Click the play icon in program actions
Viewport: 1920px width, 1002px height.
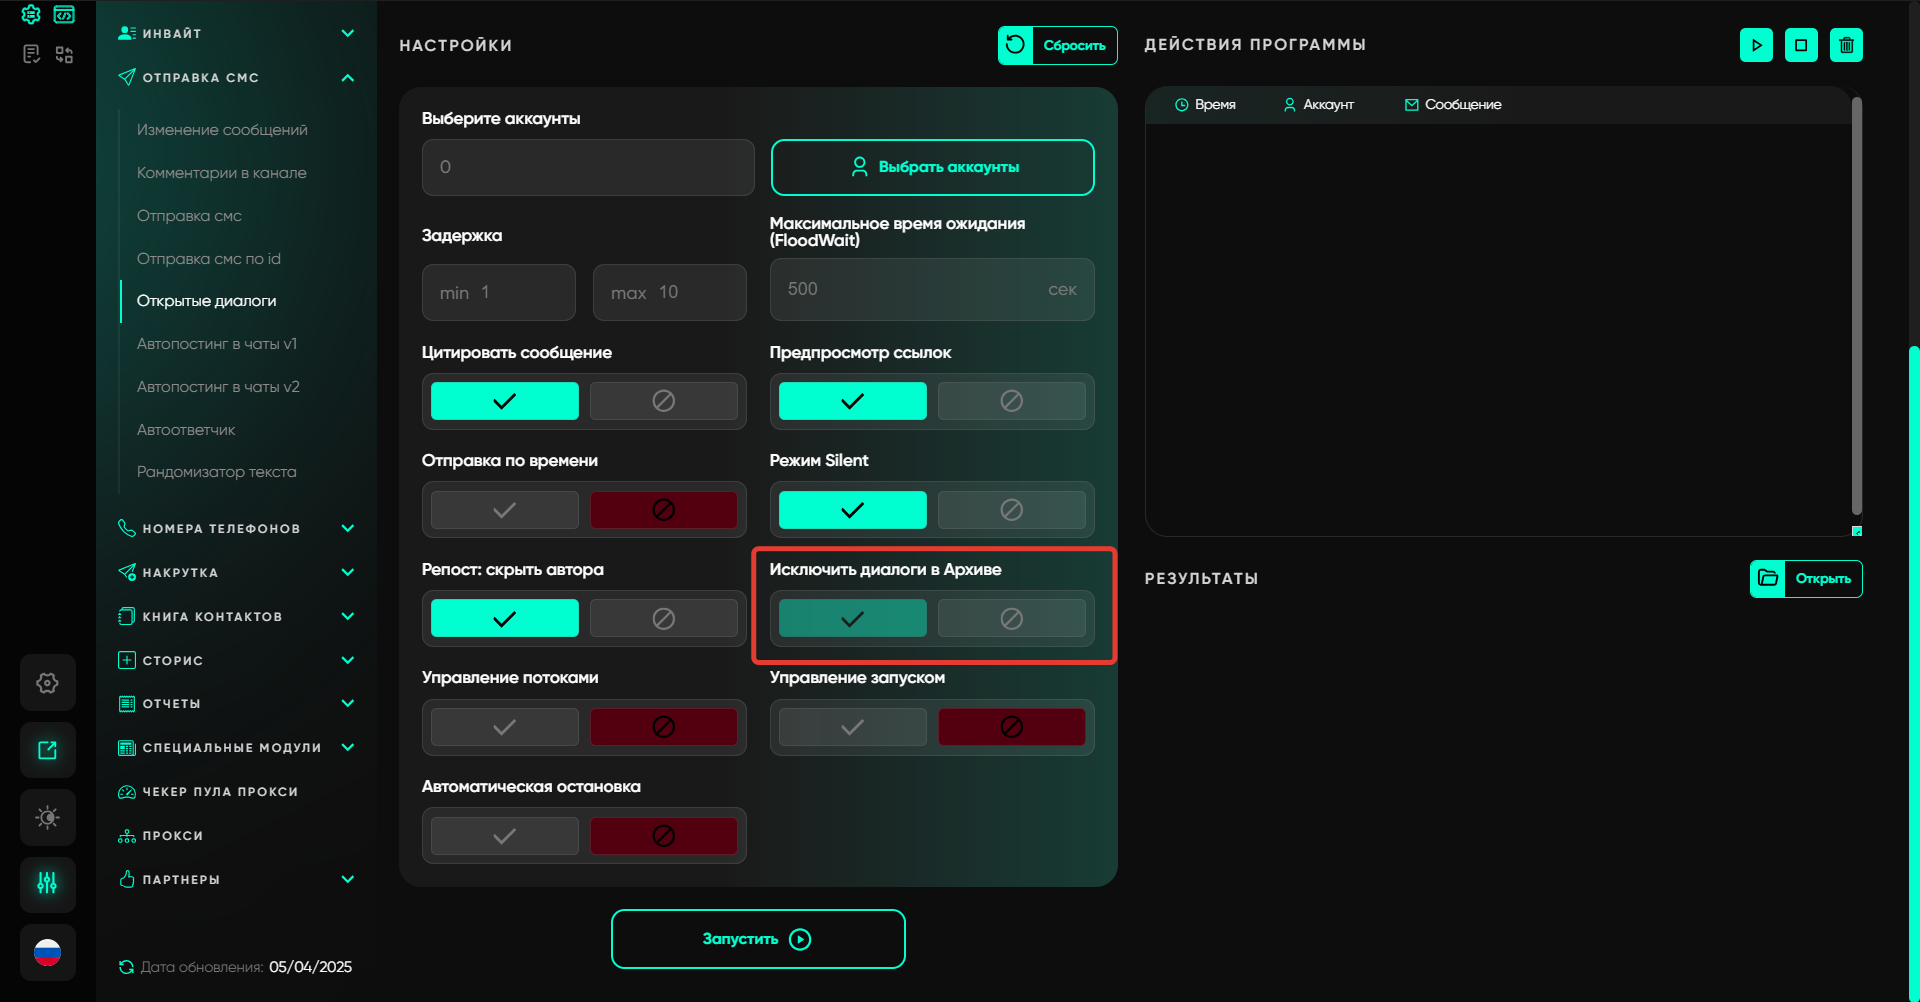pyautogui.click(x=1756, y=45)
